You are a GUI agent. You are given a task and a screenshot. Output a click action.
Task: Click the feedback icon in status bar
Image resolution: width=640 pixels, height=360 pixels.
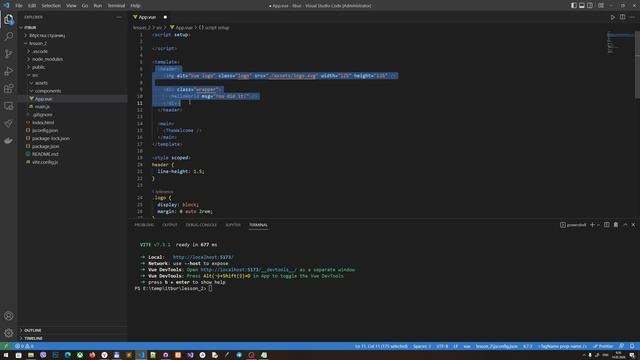[x=621, y=346]
